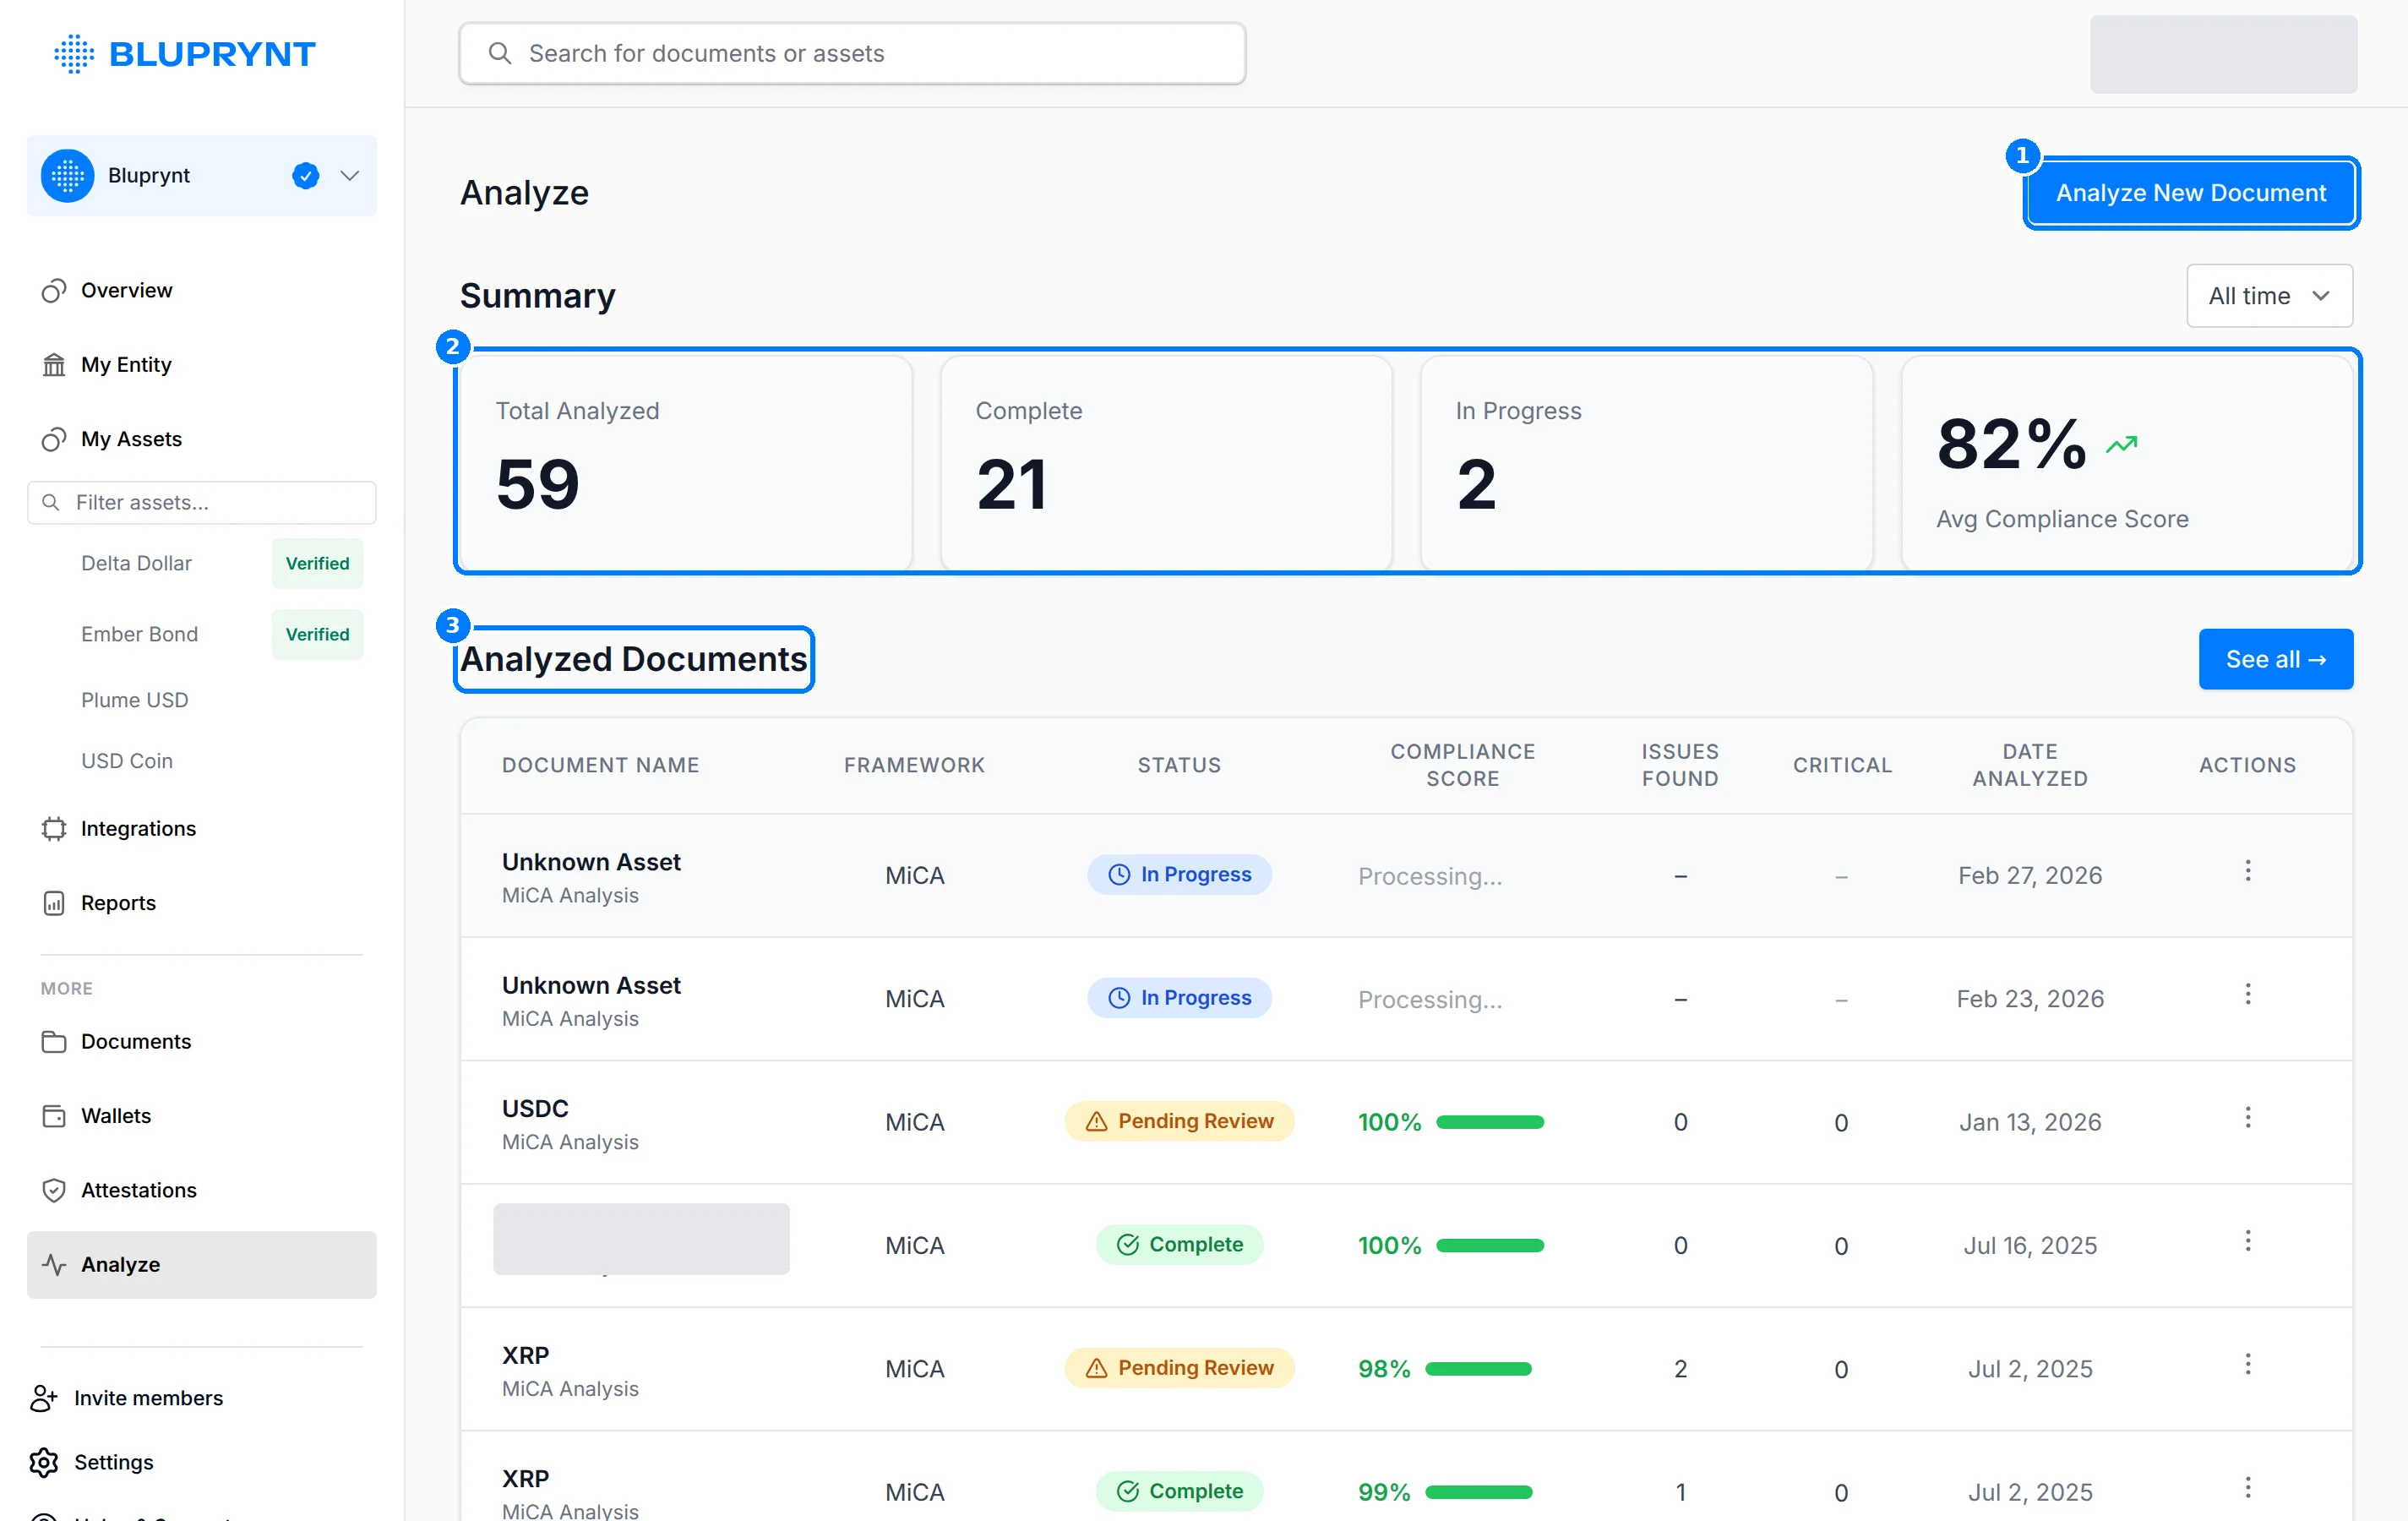Open Integrations from the sidebar
Screen dimensions: 2408x1521
138,828
